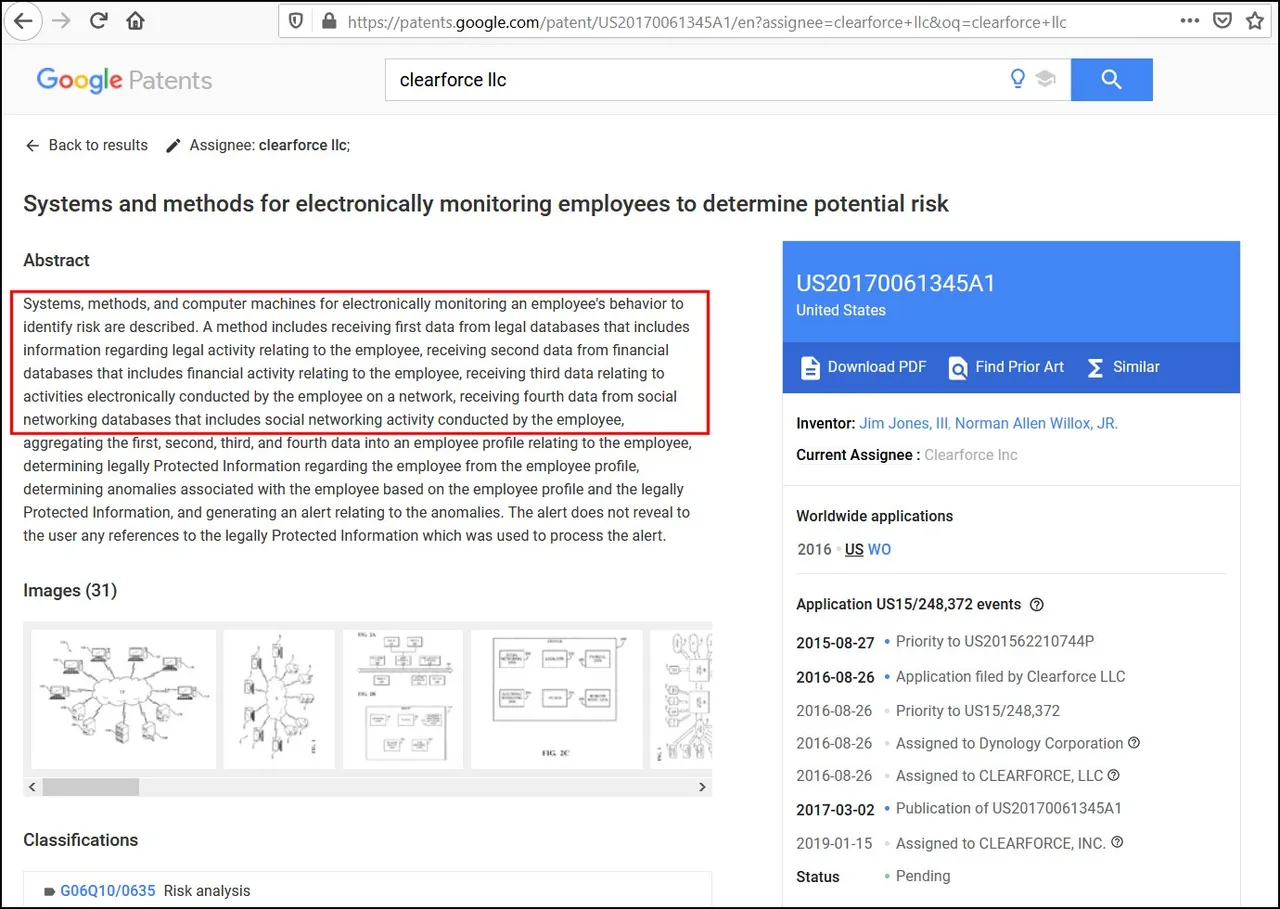Open the page actions three-dot menu
The width and height of the screenshot is (1280, 909).
[1190, 21]
